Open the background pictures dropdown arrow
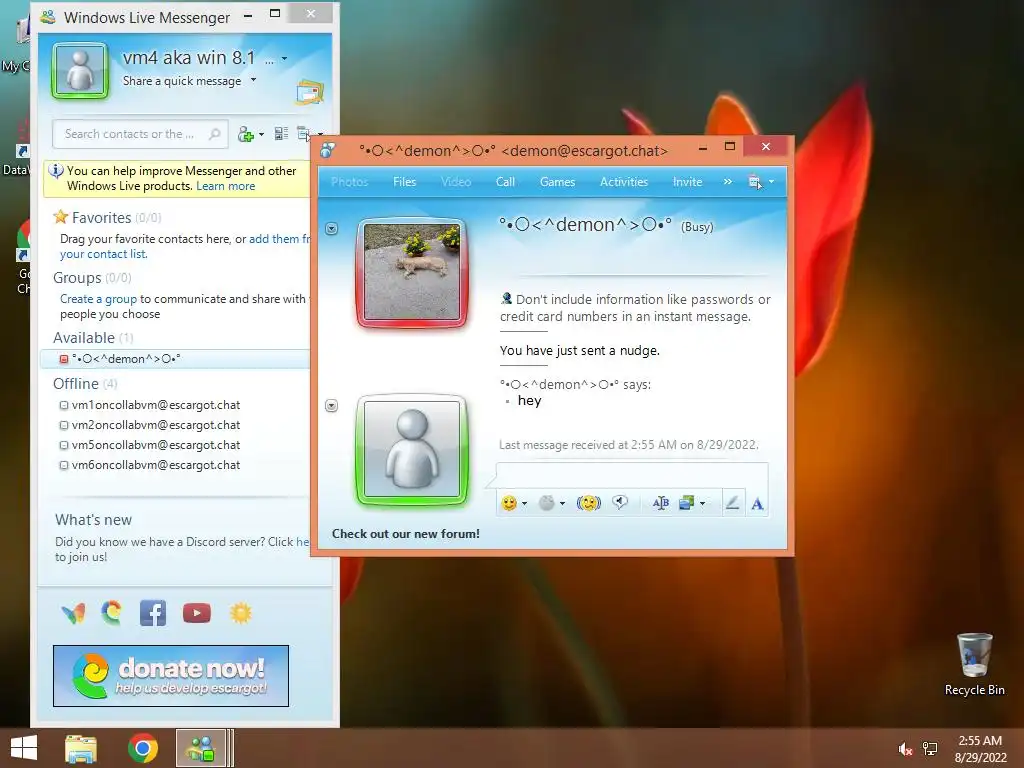Viewport: 1024px width, 768px height. [703, 504]
